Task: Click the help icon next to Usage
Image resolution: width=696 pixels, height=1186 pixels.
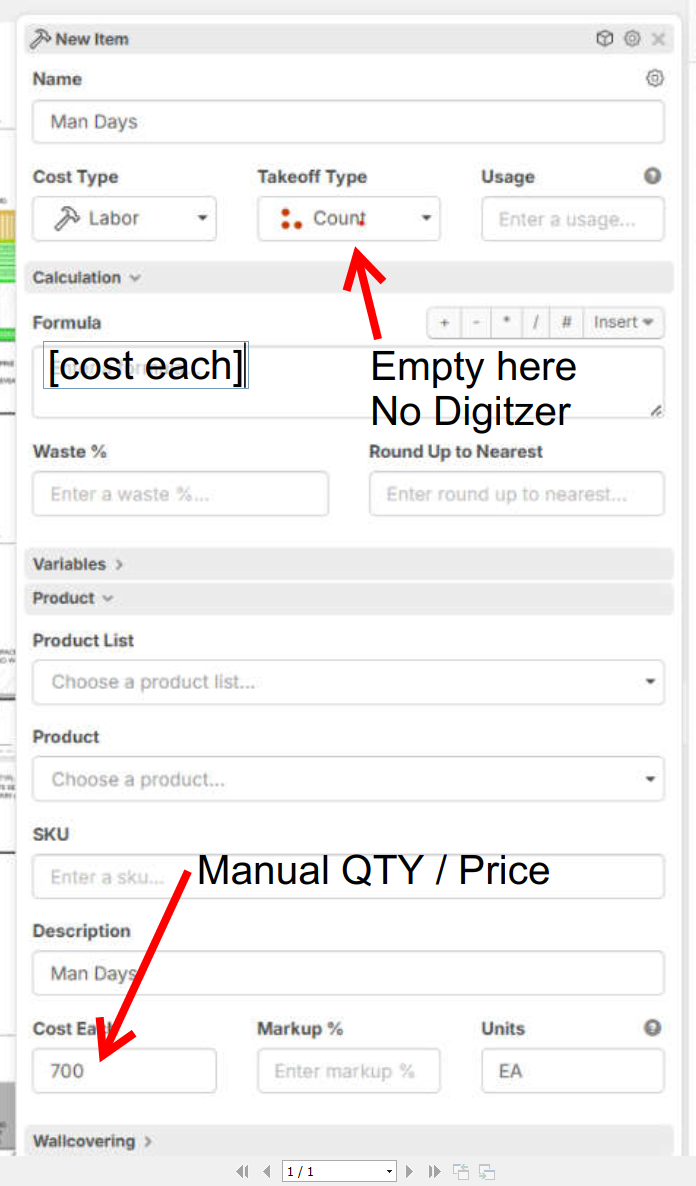Action: coord(652,176)
